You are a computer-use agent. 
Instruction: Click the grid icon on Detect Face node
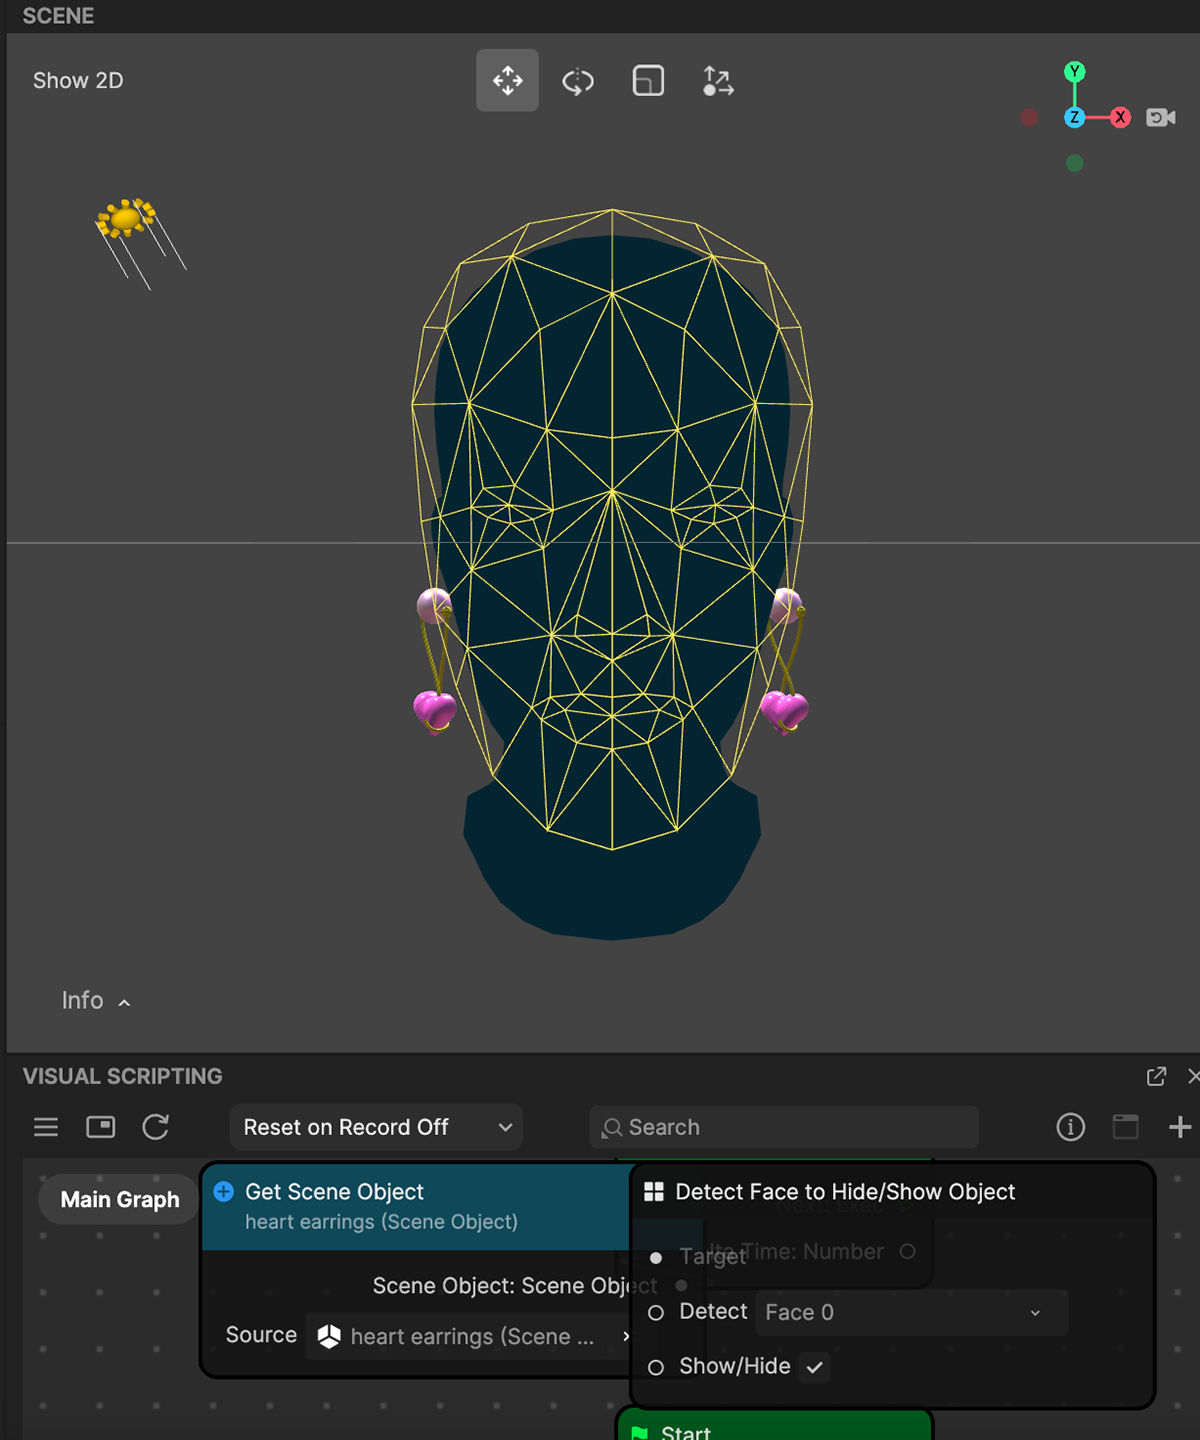pos(654,1191)
